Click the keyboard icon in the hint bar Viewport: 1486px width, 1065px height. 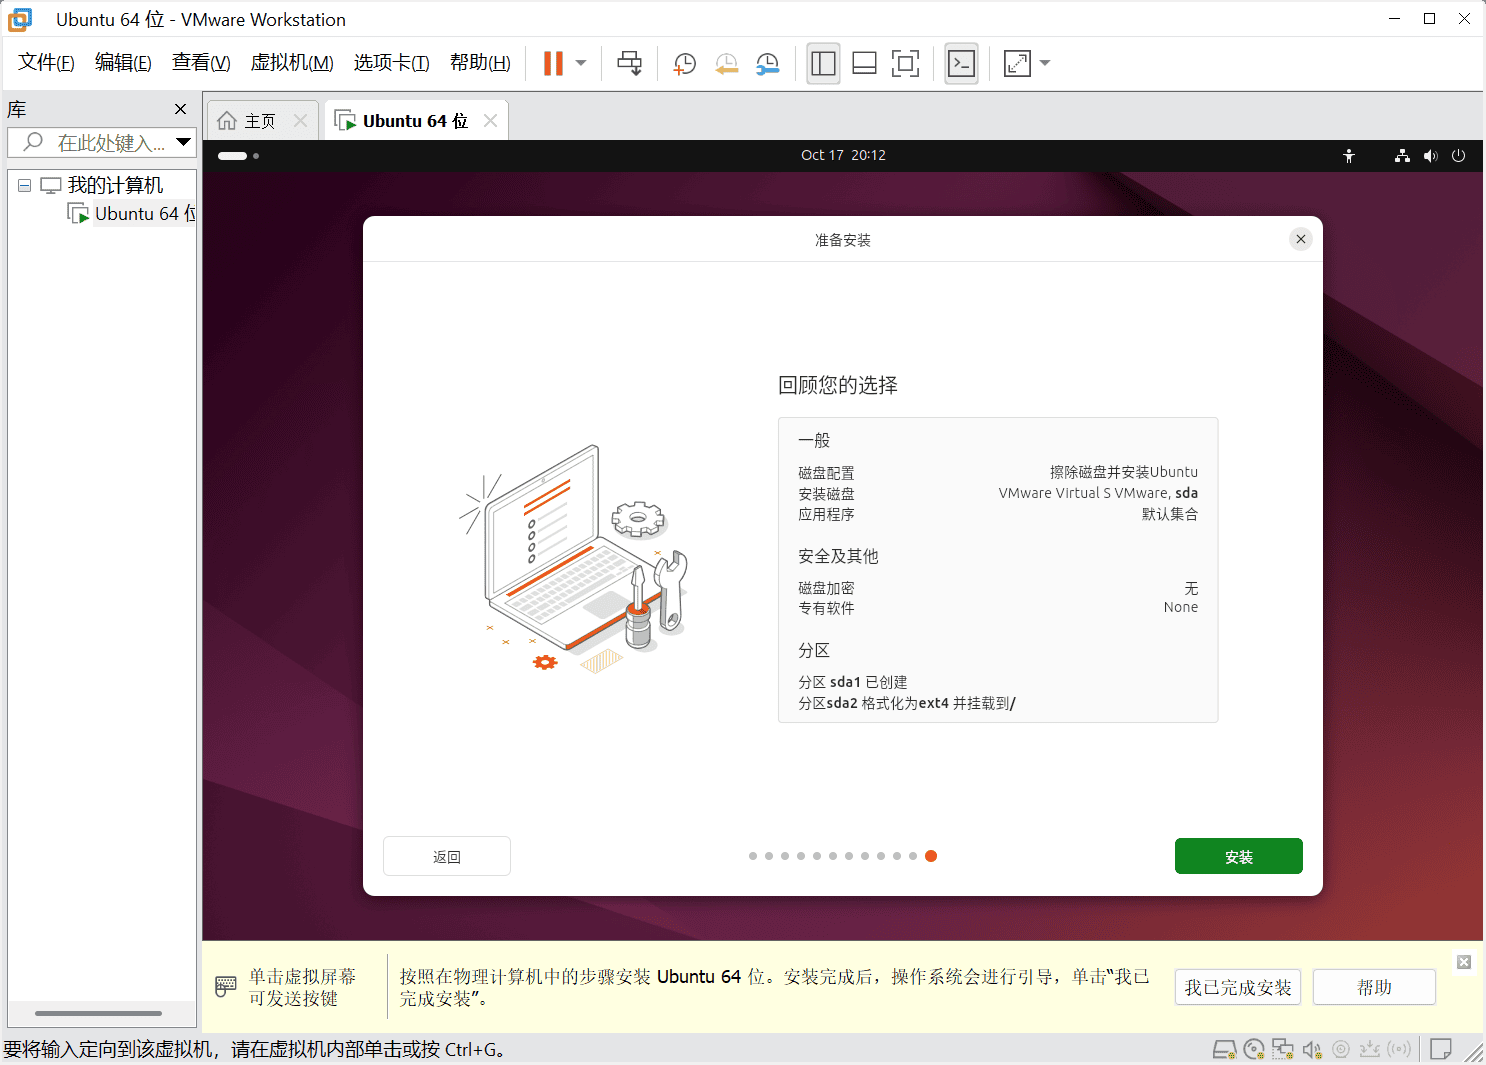tap(226, 987)
